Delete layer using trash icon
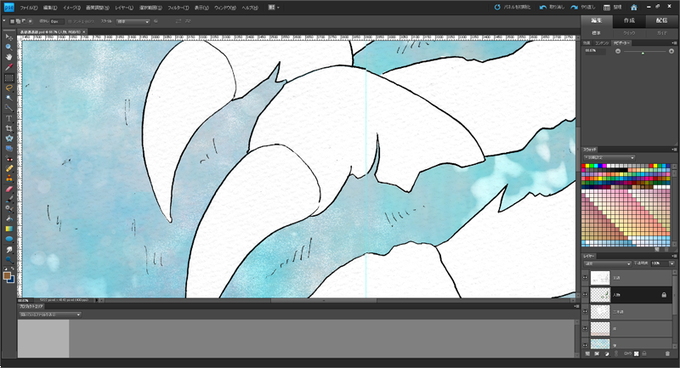 coord(667,354)
